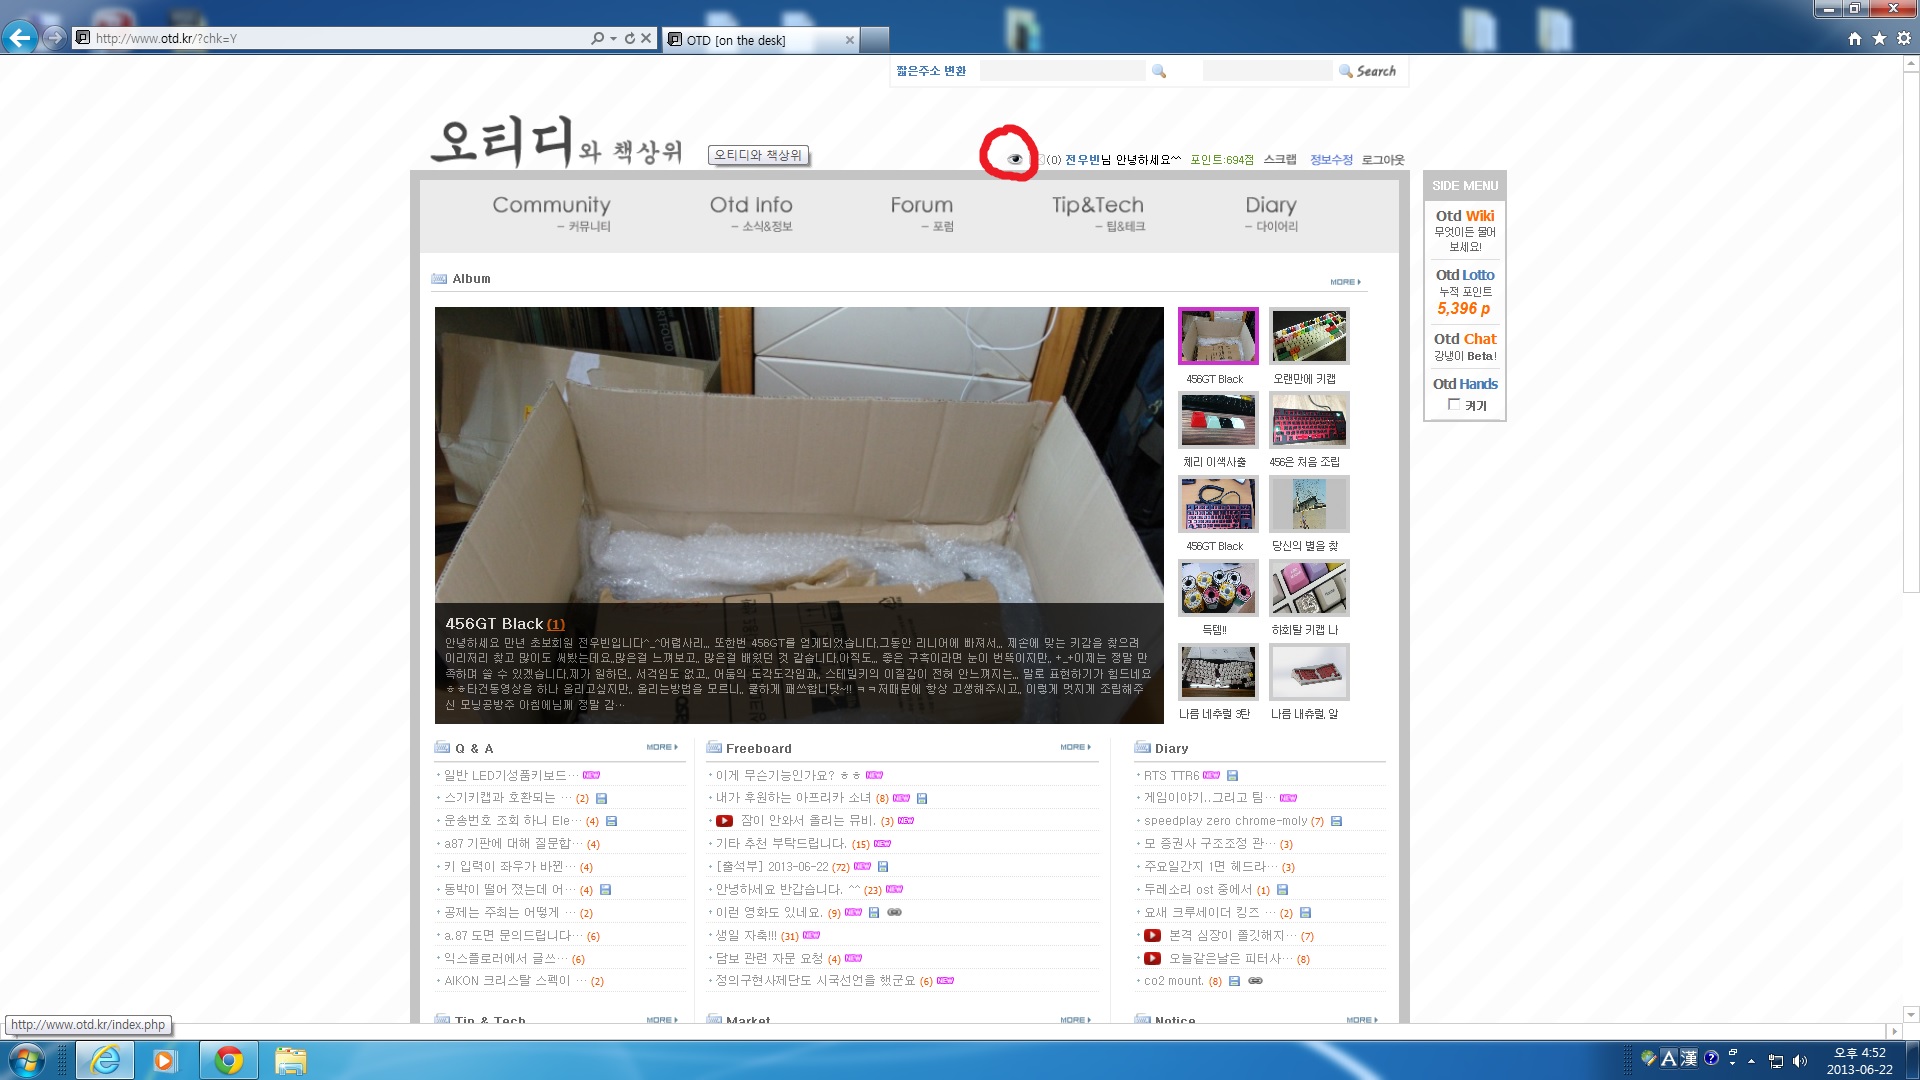The width and height of the screenshot is (1920, 1080).
Task: Open the Otd Info menu
Action: pyautogui.click(x=751, y=213)
